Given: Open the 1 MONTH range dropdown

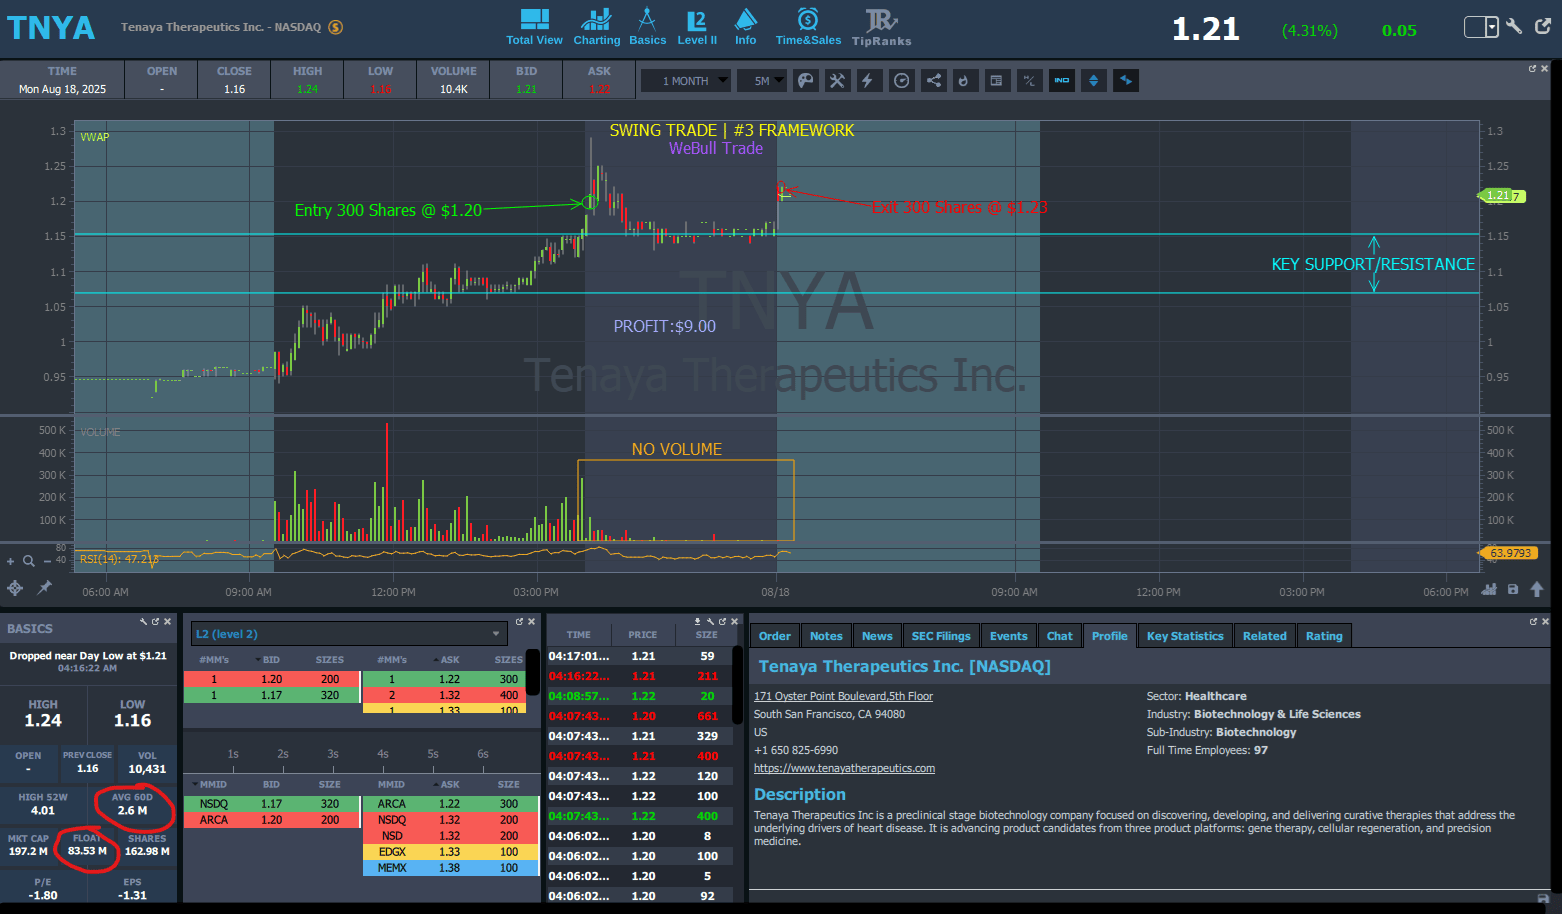Looking at the screenshot, I should click(x=686, y=81).
